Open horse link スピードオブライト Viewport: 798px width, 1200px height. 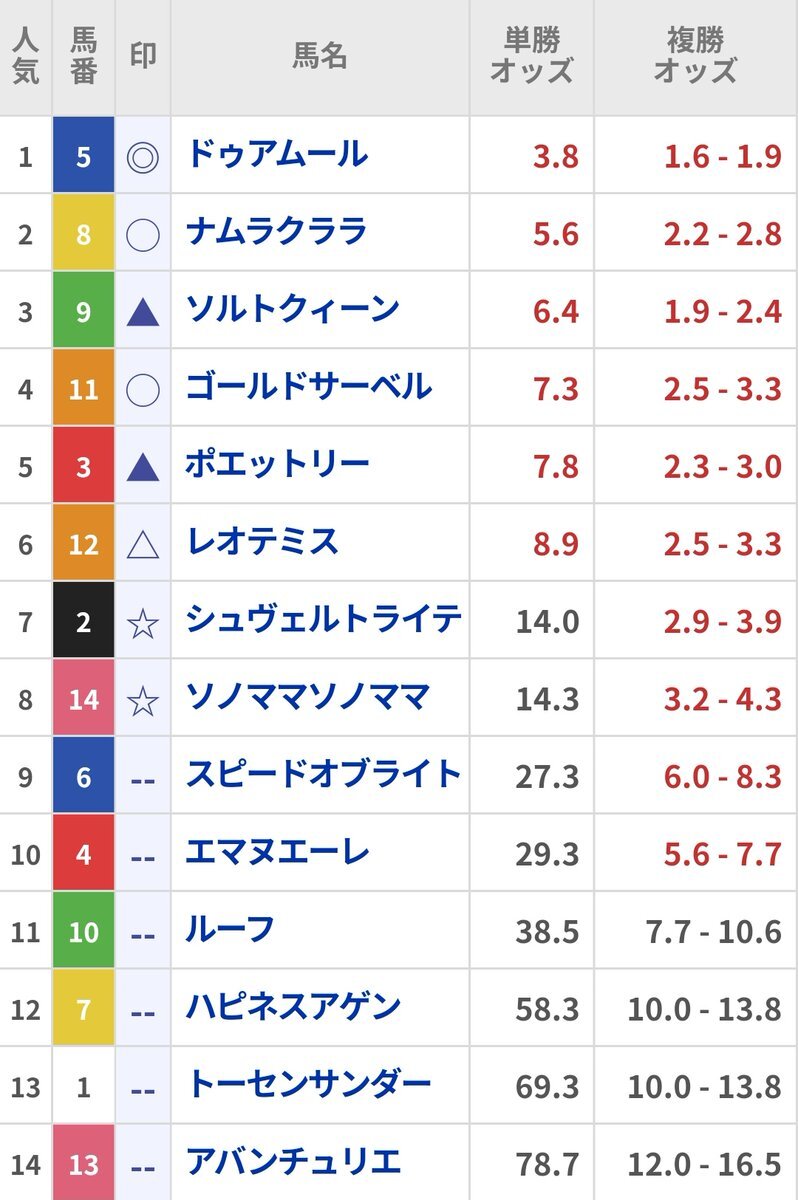(324, 774)
